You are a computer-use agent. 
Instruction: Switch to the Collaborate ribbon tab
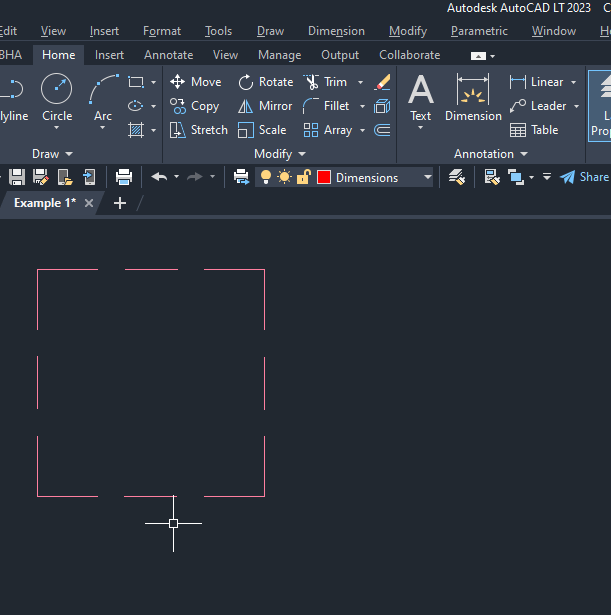(x=409, y=55)
